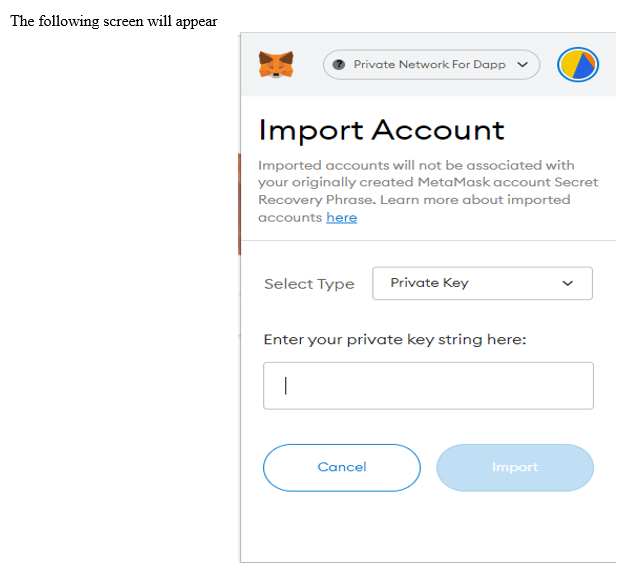Screen dimensions: 633x566
Task: Click the Select Type label
Action: click(309, 284)
